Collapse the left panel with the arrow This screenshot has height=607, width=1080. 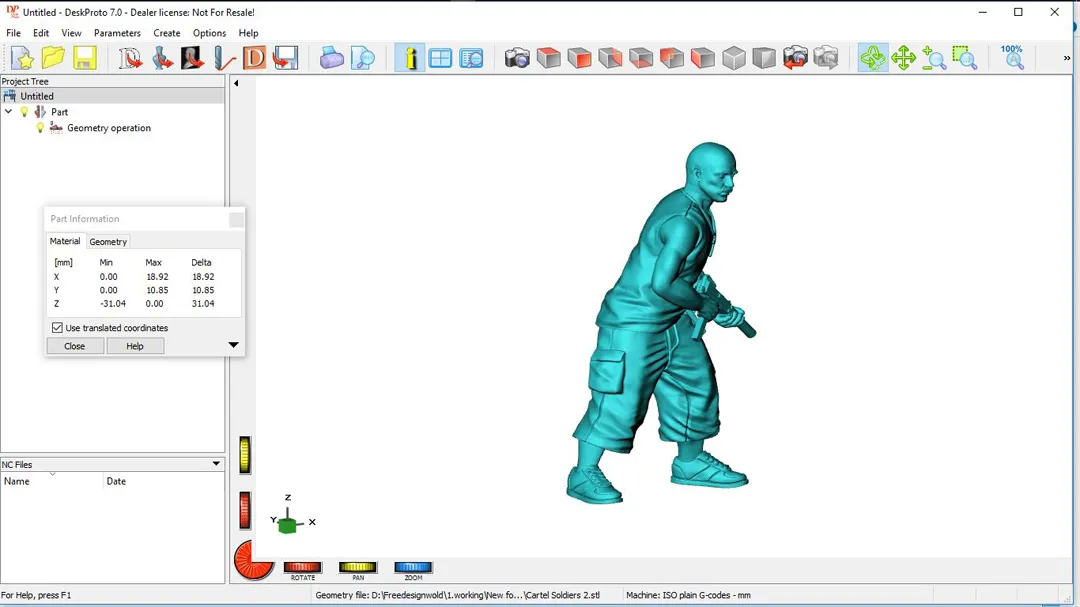pyautogui.click(x=236, y=83)
